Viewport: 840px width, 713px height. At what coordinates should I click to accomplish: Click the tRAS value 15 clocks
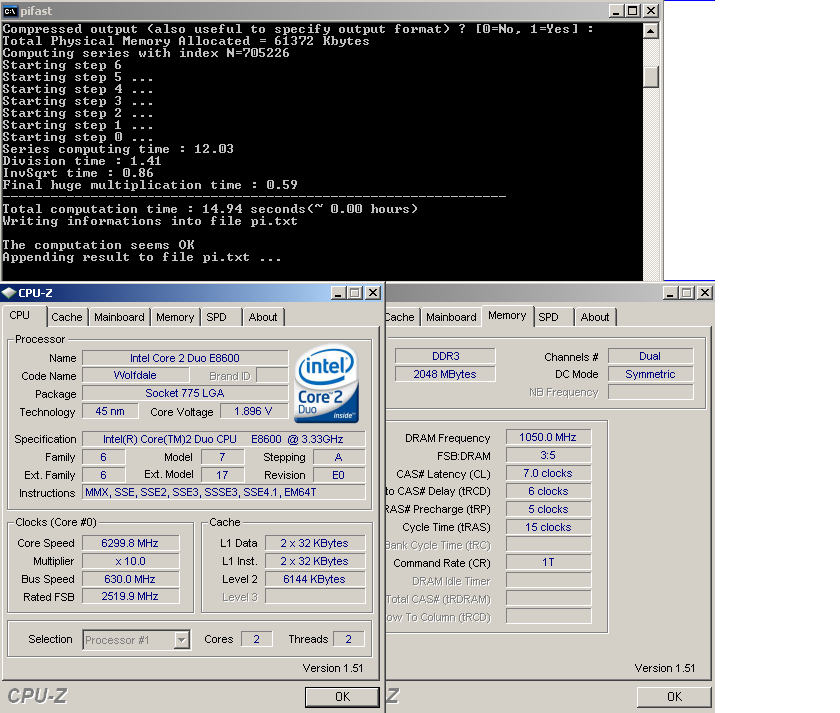pos(549,527)
